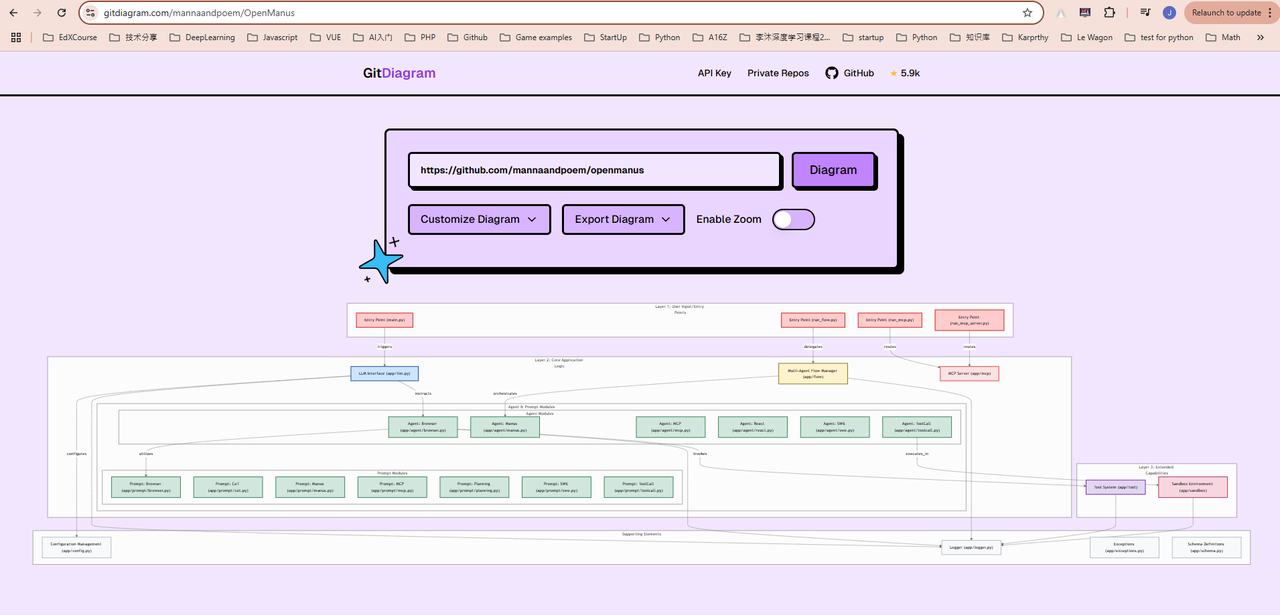
Task: Click the blue sparkle star decoration
Action: pos(380,262)
